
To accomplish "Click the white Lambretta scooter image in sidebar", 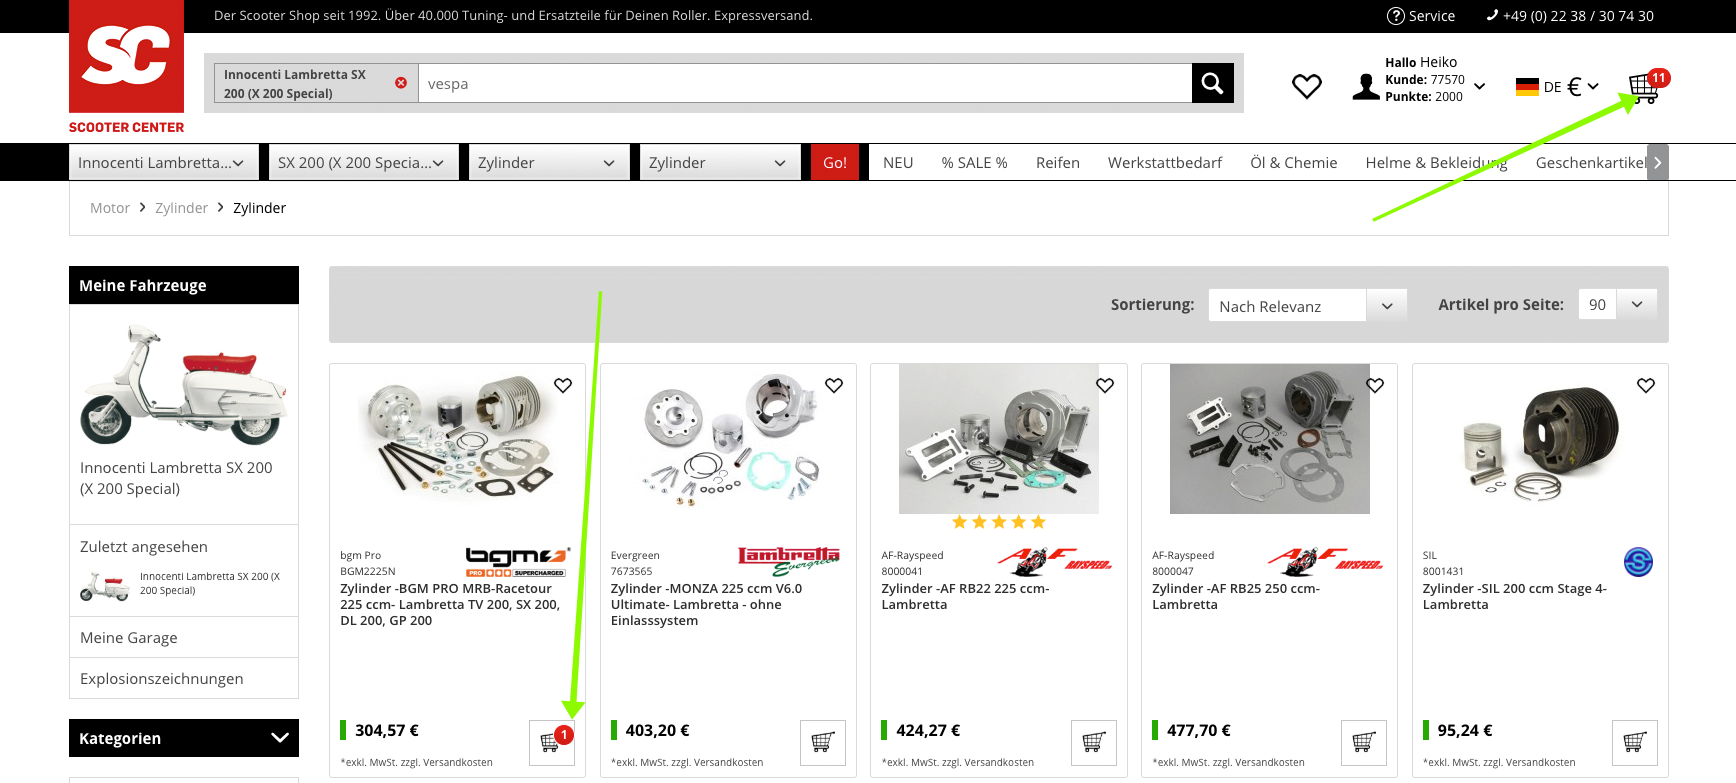I will [x=184, y=385].
